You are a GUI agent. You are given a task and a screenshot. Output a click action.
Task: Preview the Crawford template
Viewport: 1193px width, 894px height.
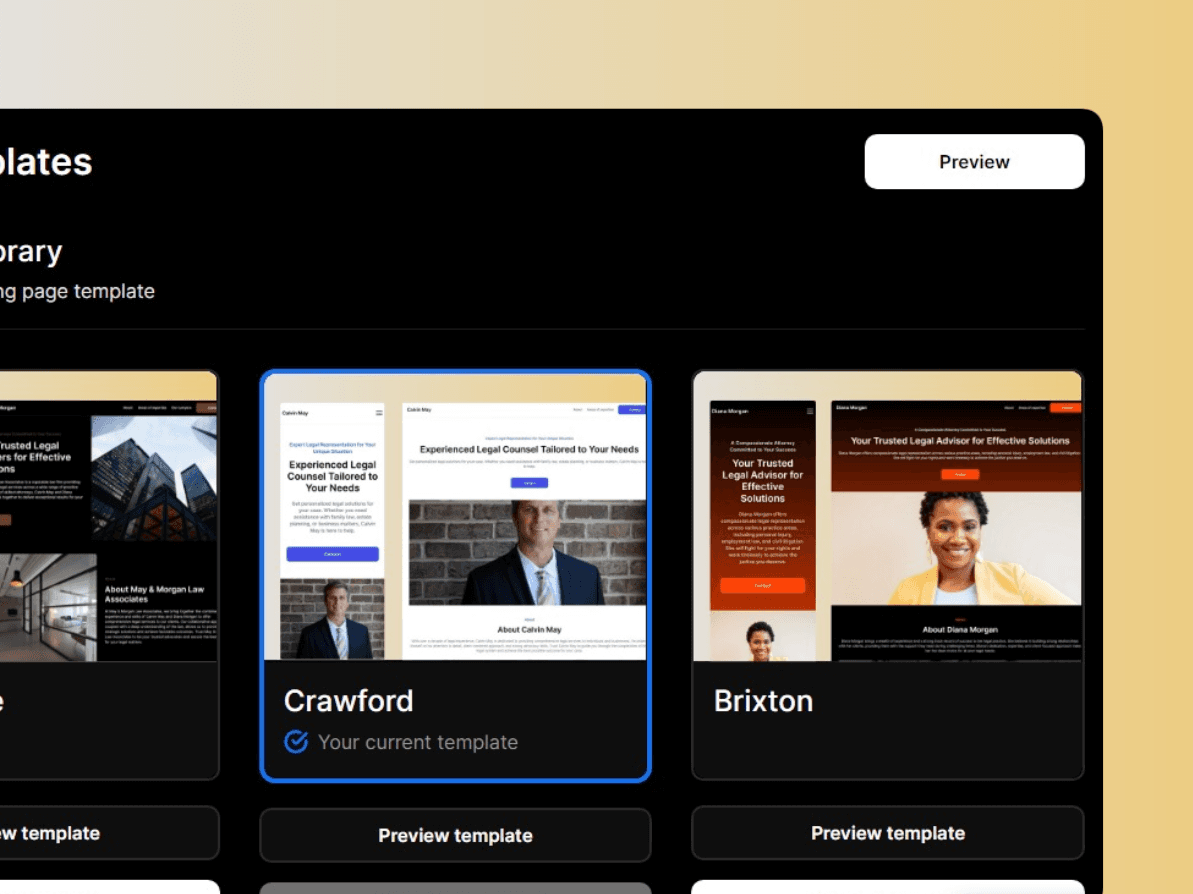tap(455, 835)
